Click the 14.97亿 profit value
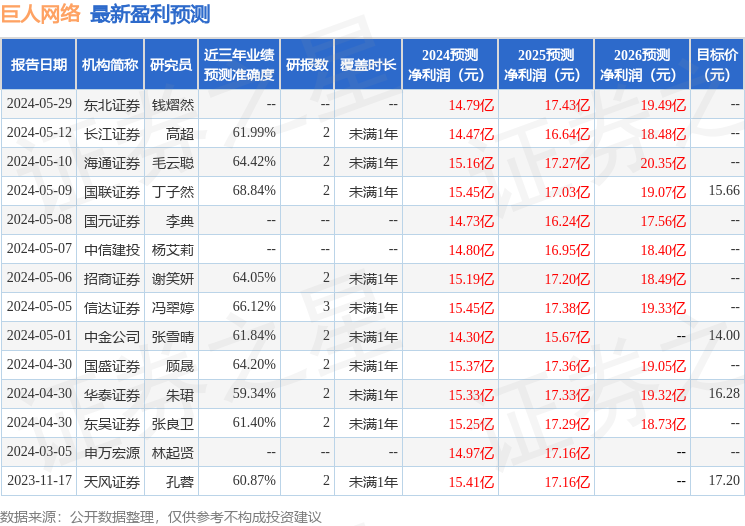Image resolution: width=745 pixels, height=526 pixels. pos(471,453)
